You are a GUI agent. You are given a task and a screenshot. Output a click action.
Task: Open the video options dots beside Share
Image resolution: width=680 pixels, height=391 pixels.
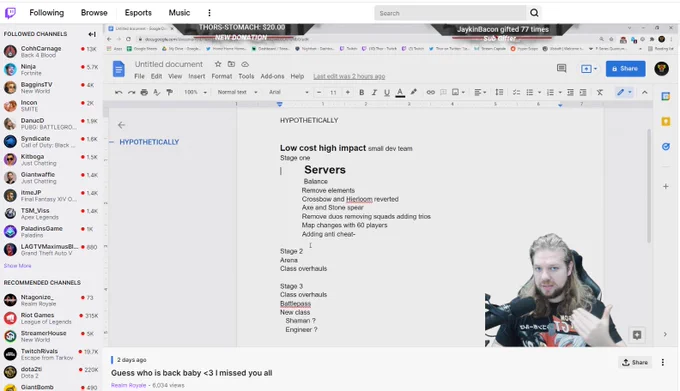point(663,362)
